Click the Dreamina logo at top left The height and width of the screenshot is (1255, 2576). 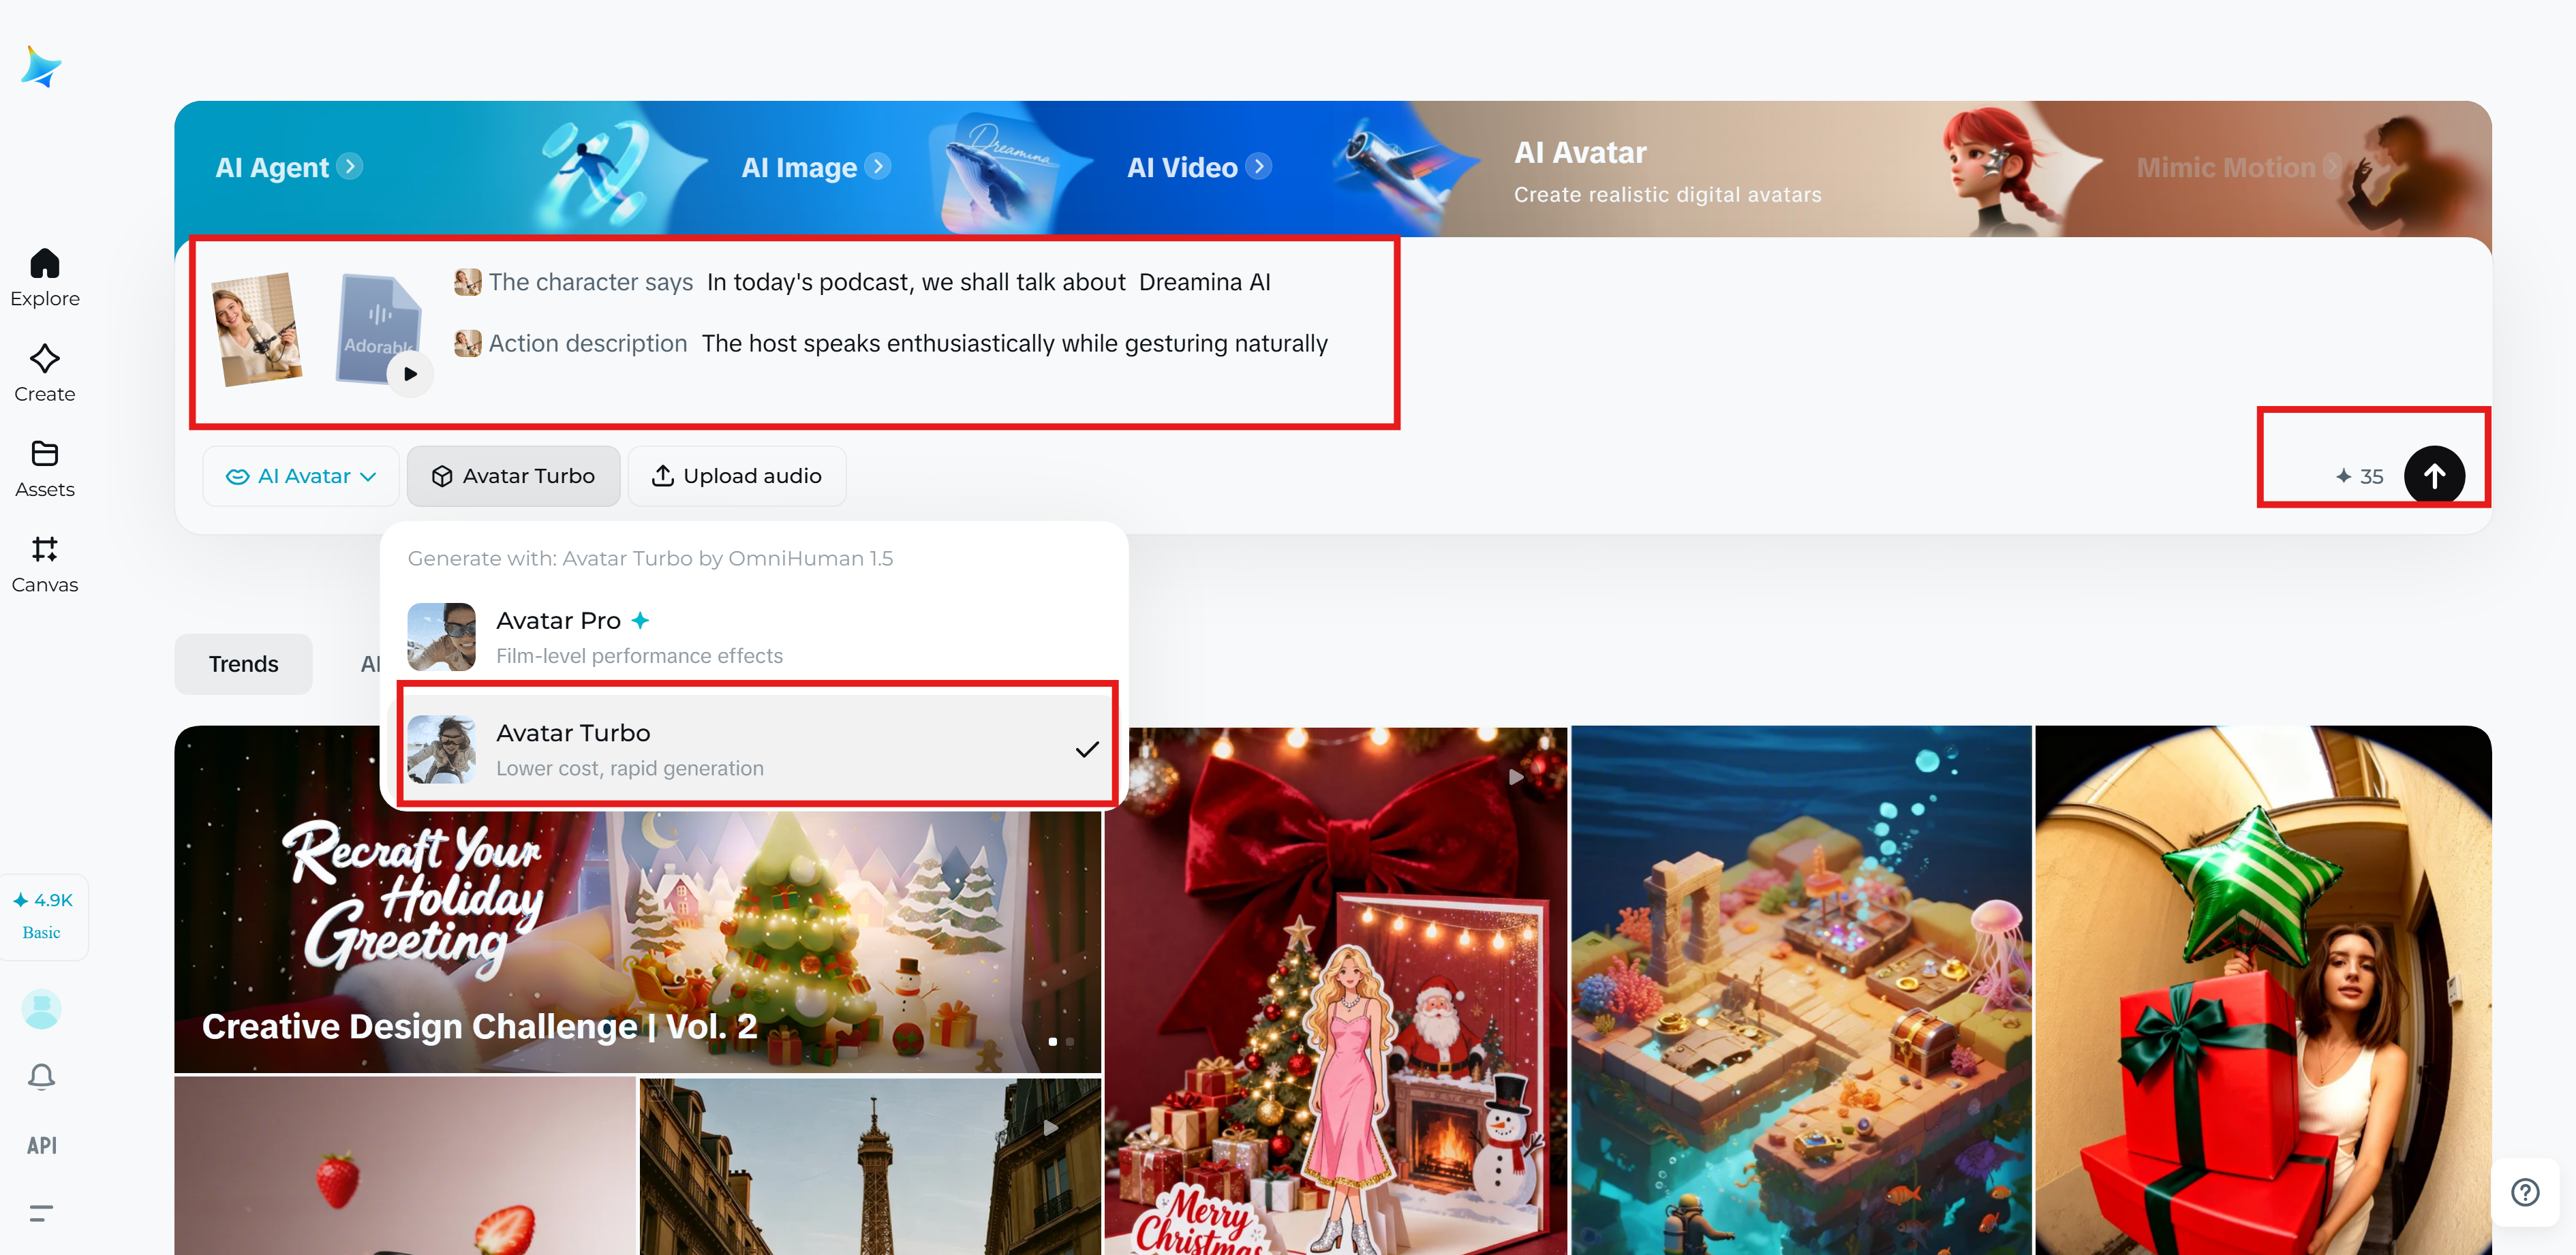(41, 68)
